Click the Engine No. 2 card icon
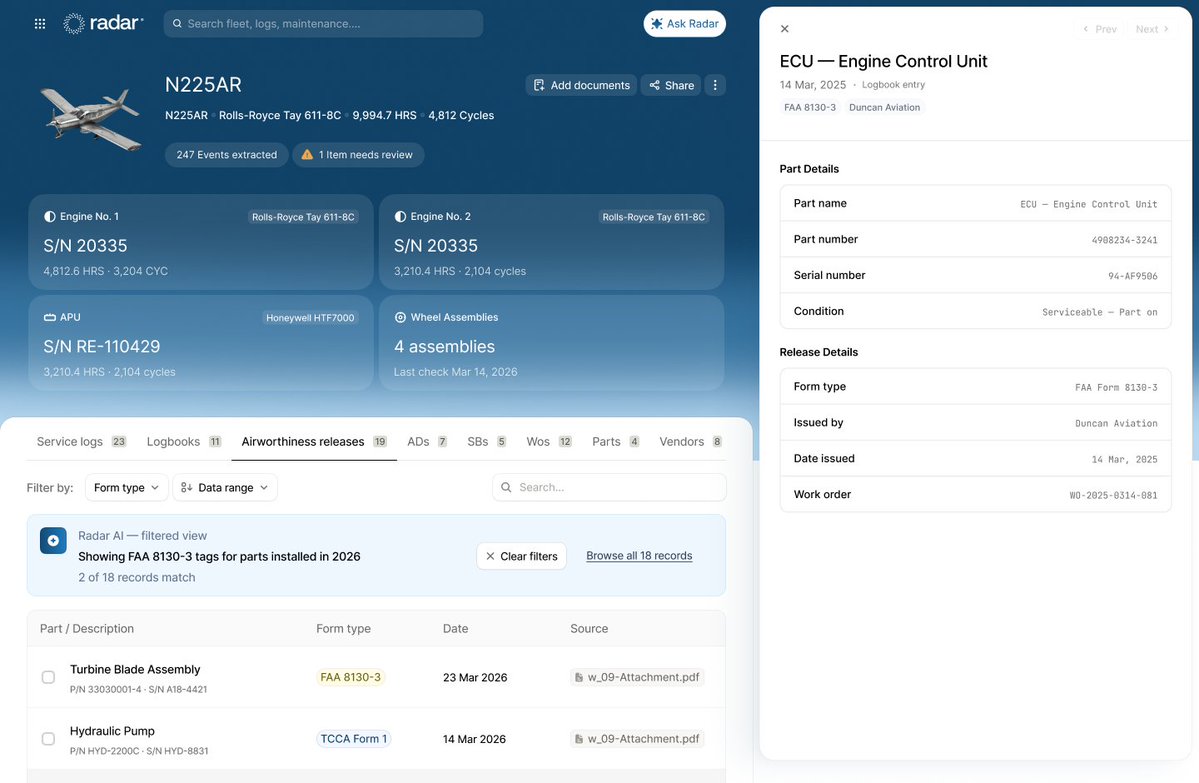The image size is (1199, 783). click(x=400, y=216)
